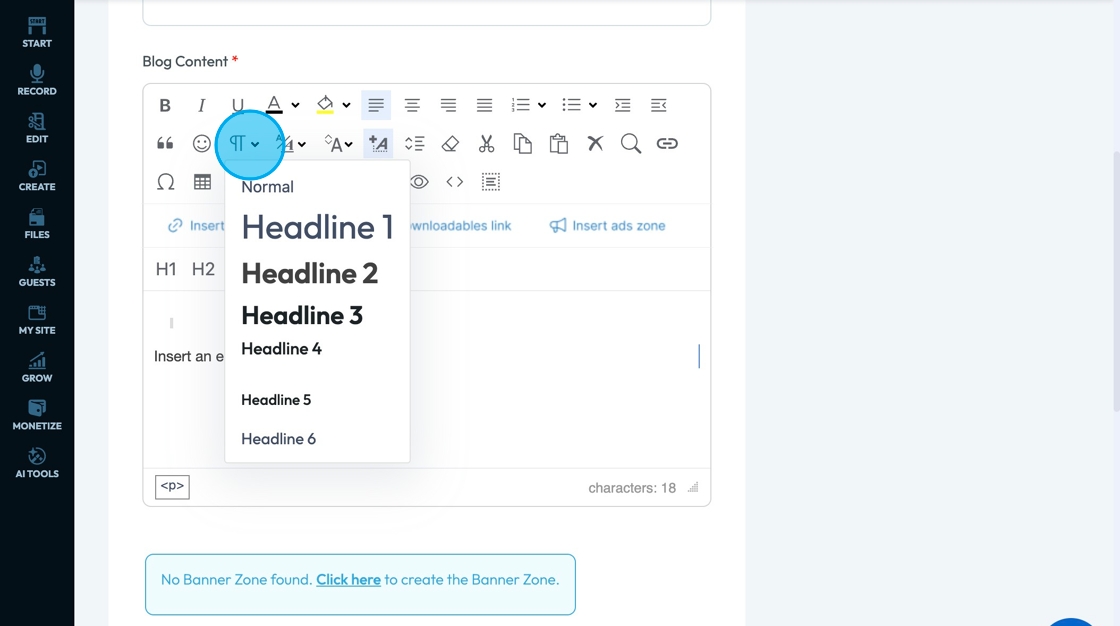Image resolution: width=1120 pixels, height=626 pixels.
Task: Toggle the code view
Action: [455, 182]
